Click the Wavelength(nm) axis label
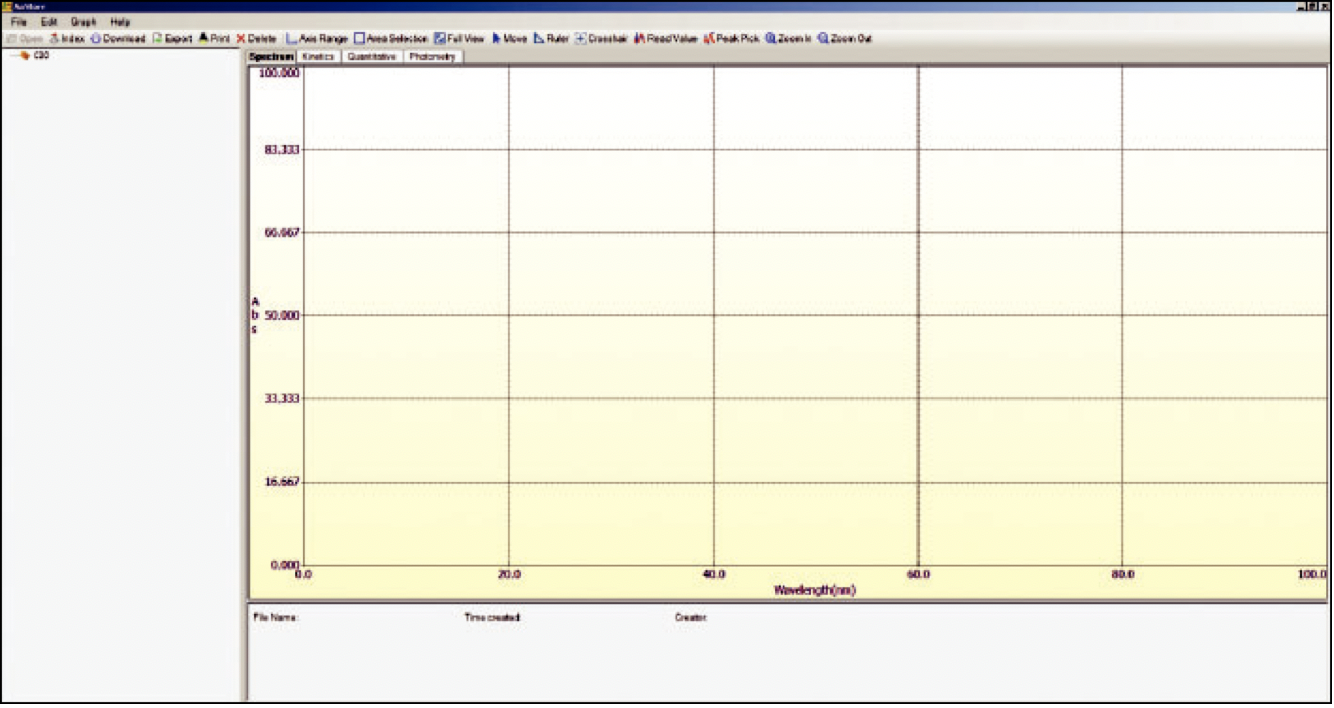This screenshot has height=708, width=1334. [x=815, y=590]
